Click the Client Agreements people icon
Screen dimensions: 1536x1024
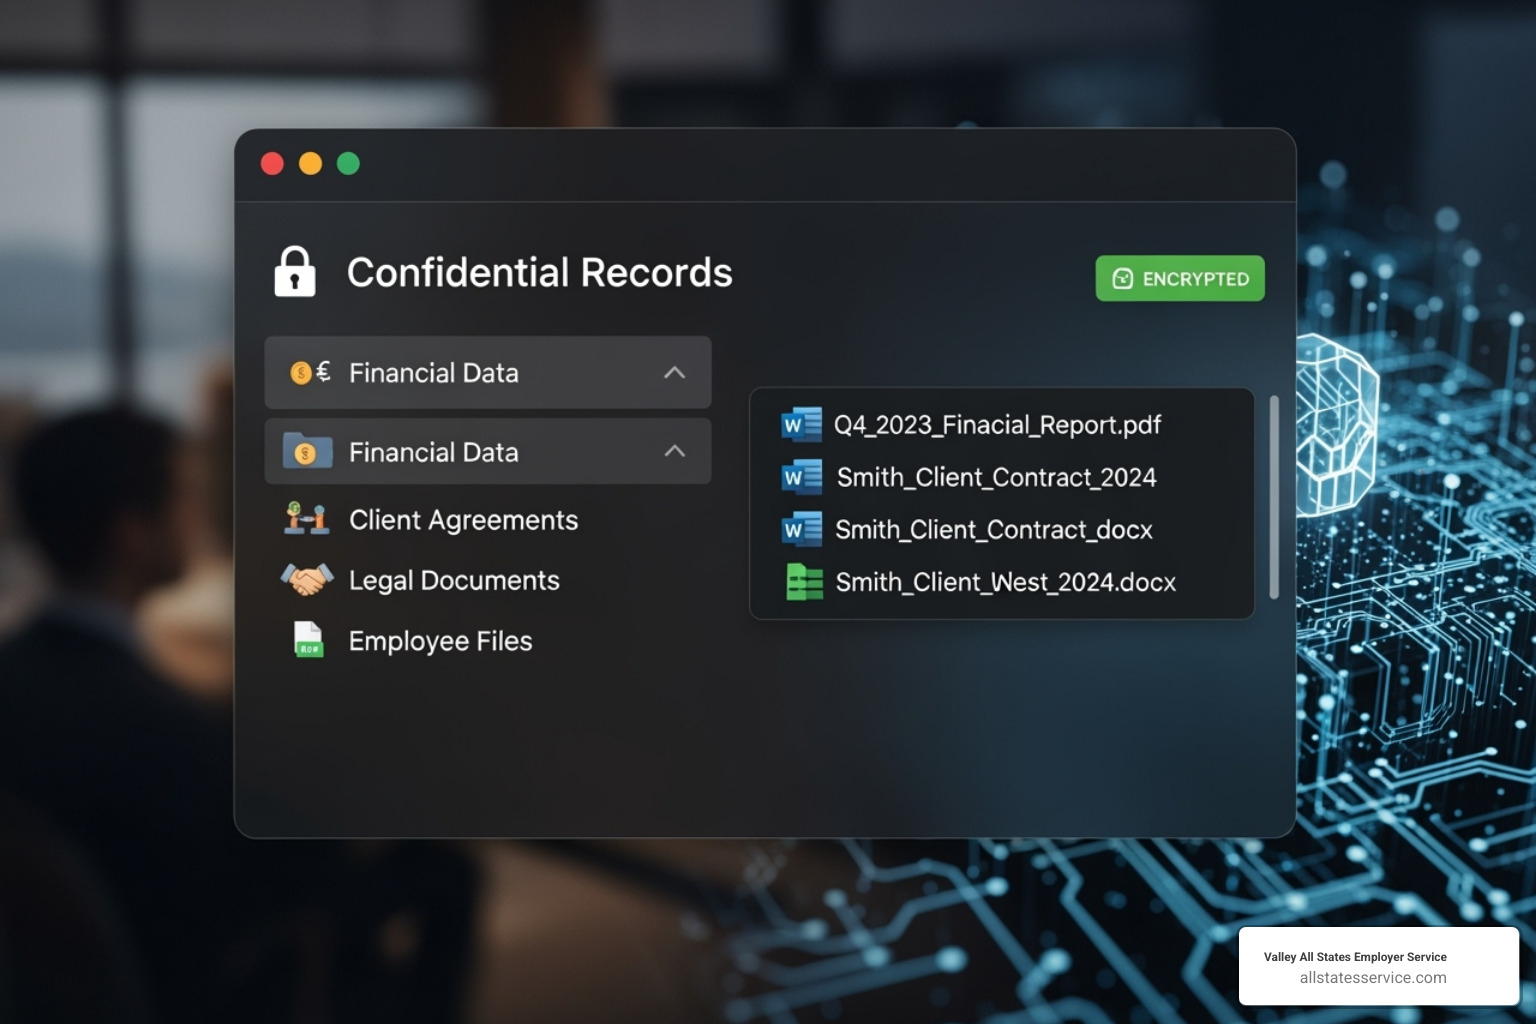click(x=307, y=519)
